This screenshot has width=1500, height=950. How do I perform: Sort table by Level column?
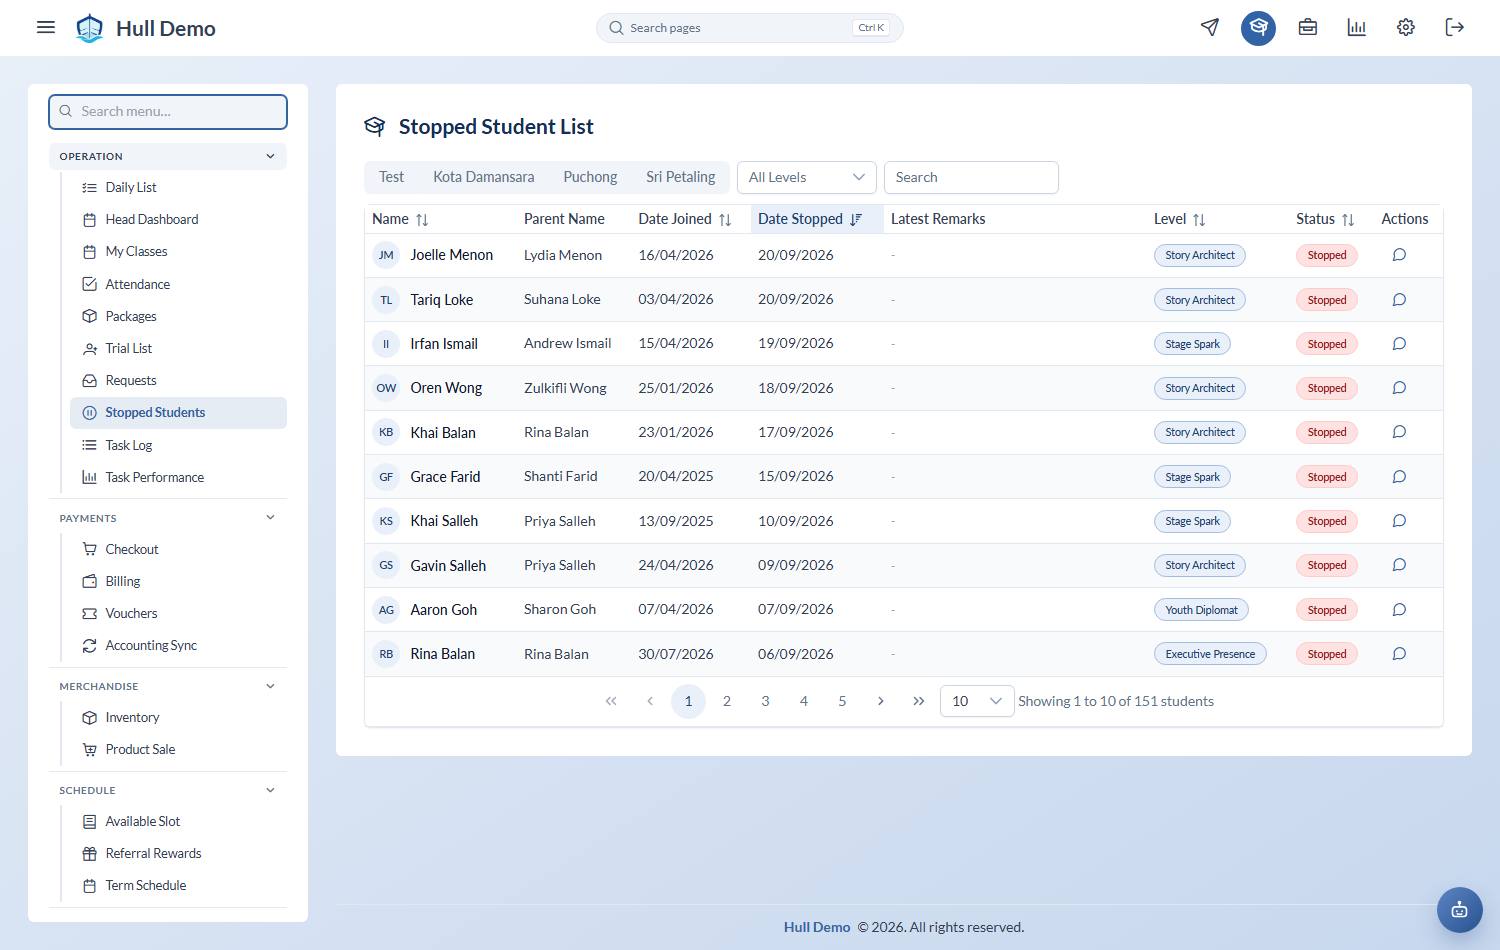click(x=1199, y=219)
